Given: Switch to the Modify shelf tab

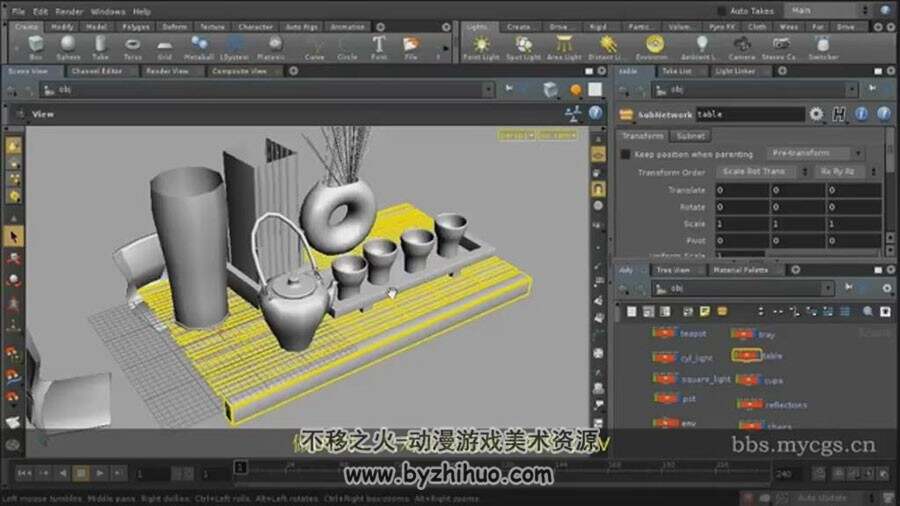Looking at the screenshot, I should point(62,26).
